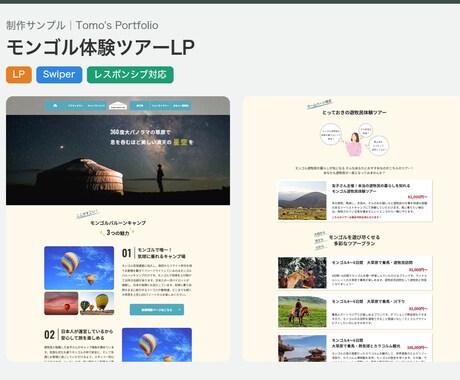
Task: Click the モンゴルを遊び尽くせる heading
Action: [354, 237]
